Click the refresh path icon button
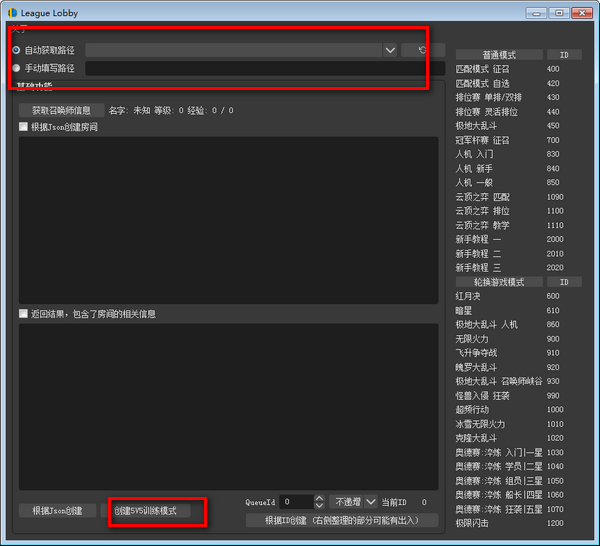600x546 pixels. pyautogui.click(x=423, y=50)
